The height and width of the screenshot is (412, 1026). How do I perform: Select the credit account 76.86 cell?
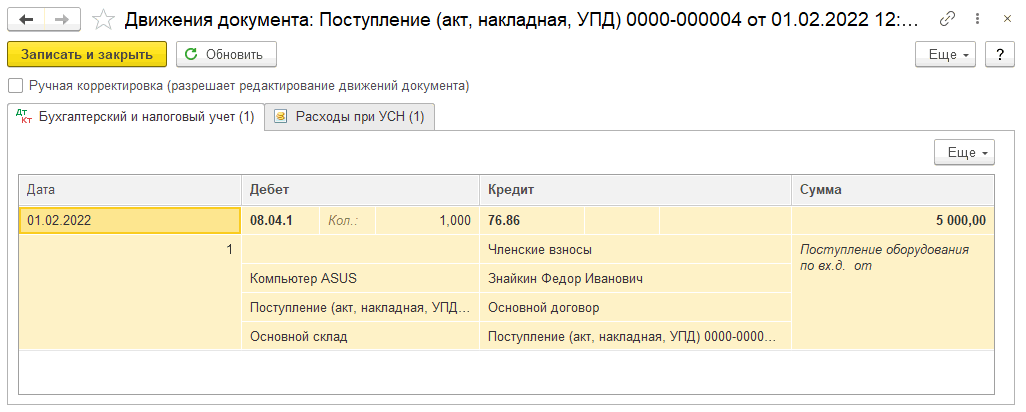tap(530, 221)
